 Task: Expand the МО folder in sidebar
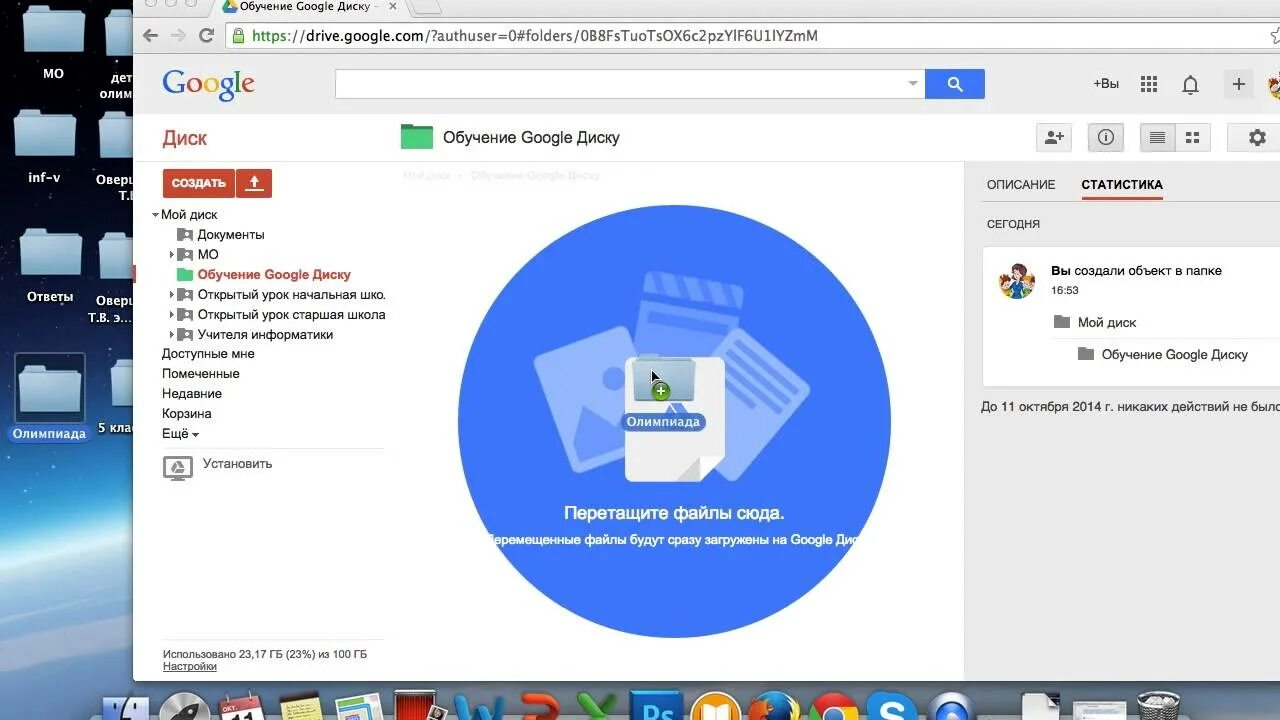(171, 255)
